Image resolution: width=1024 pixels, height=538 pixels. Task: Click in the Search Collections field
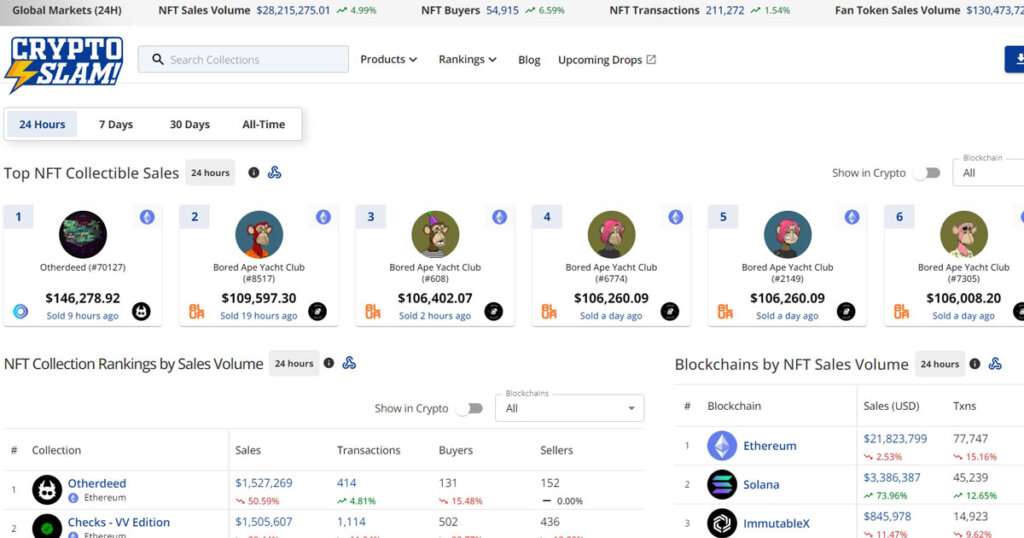(x=243, y=59)
